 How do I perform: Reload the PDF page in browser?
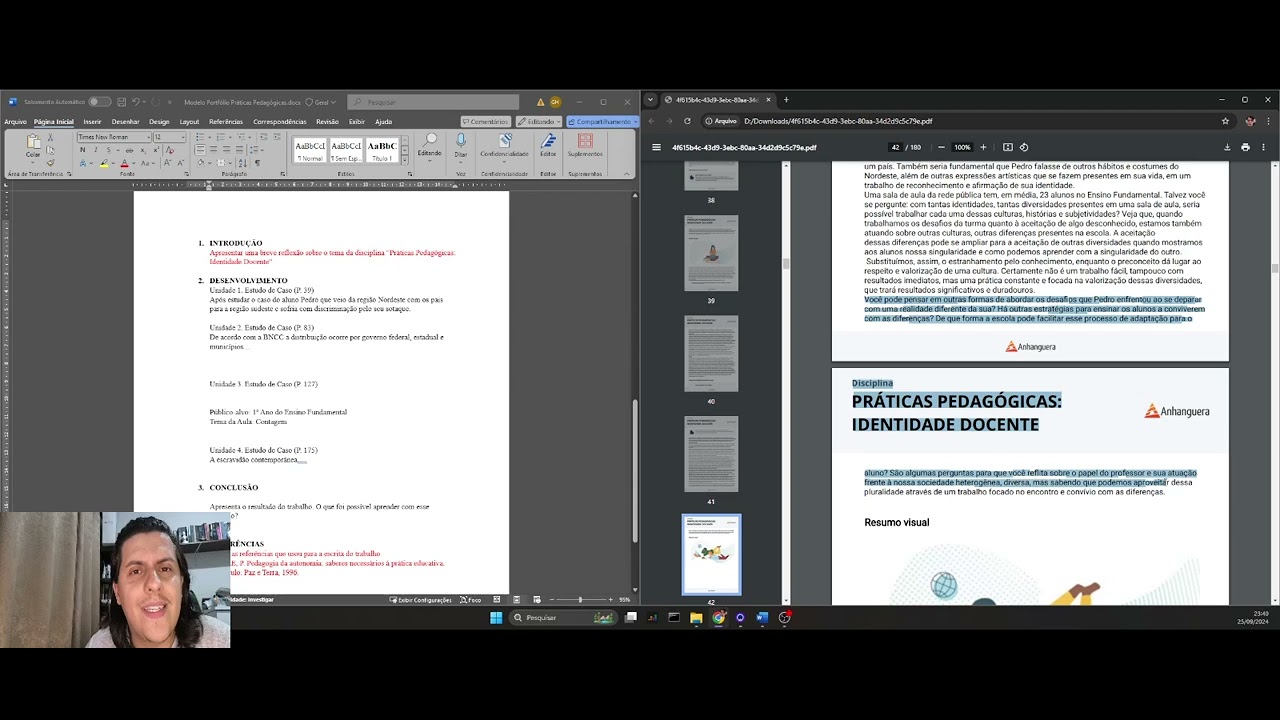coord(687,121)
